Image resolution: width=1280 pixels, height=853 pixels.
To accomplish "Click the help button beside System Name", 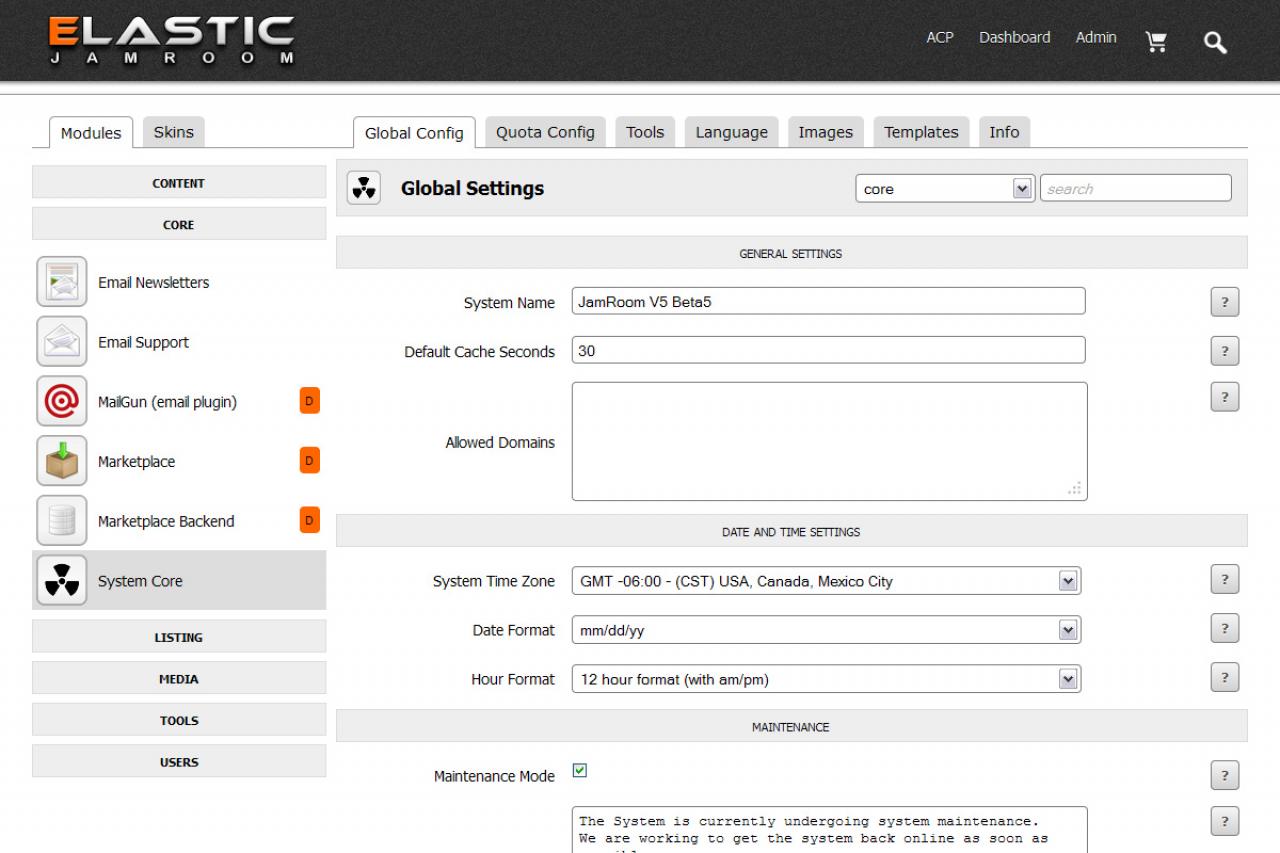I will tap(1224, 302).
